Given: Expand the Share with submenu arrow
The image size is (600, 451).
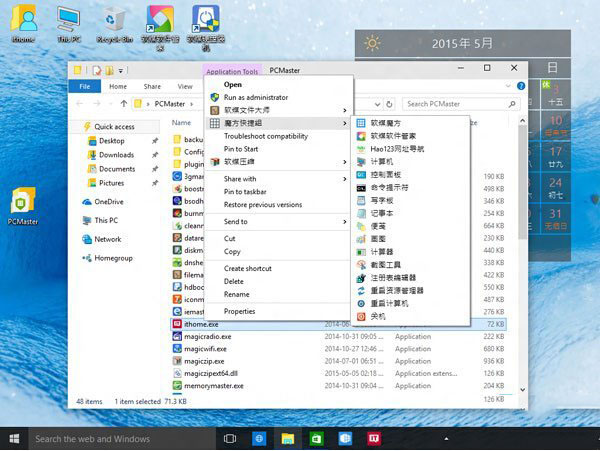Looking at the screenshot, I should 345,179.
